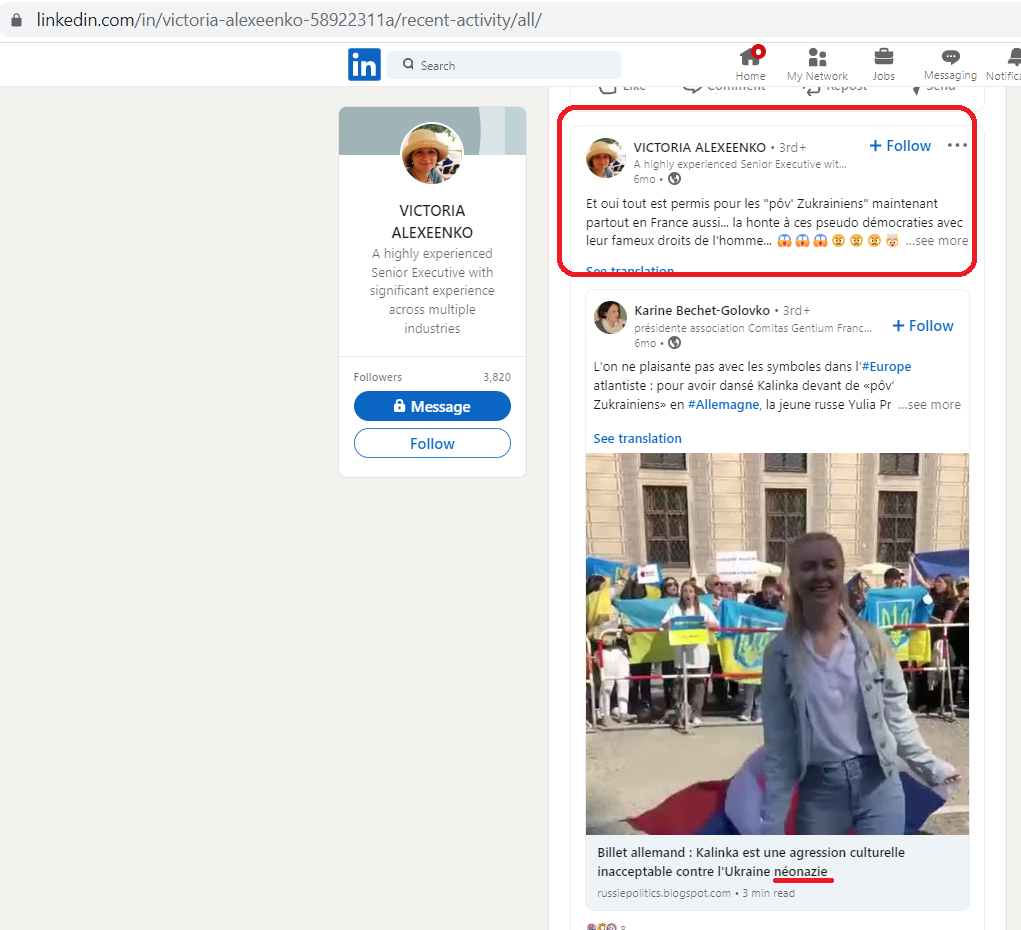Click the browser address bar lock icon
This screenshot has width=1021, height=930.
(16, 20)
